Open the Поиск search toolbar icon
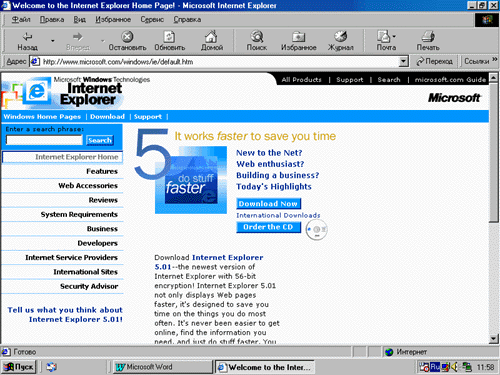Image resolution: width=500 pixels, height=375 pixels. pyautogui.click(x=257, y=36)
